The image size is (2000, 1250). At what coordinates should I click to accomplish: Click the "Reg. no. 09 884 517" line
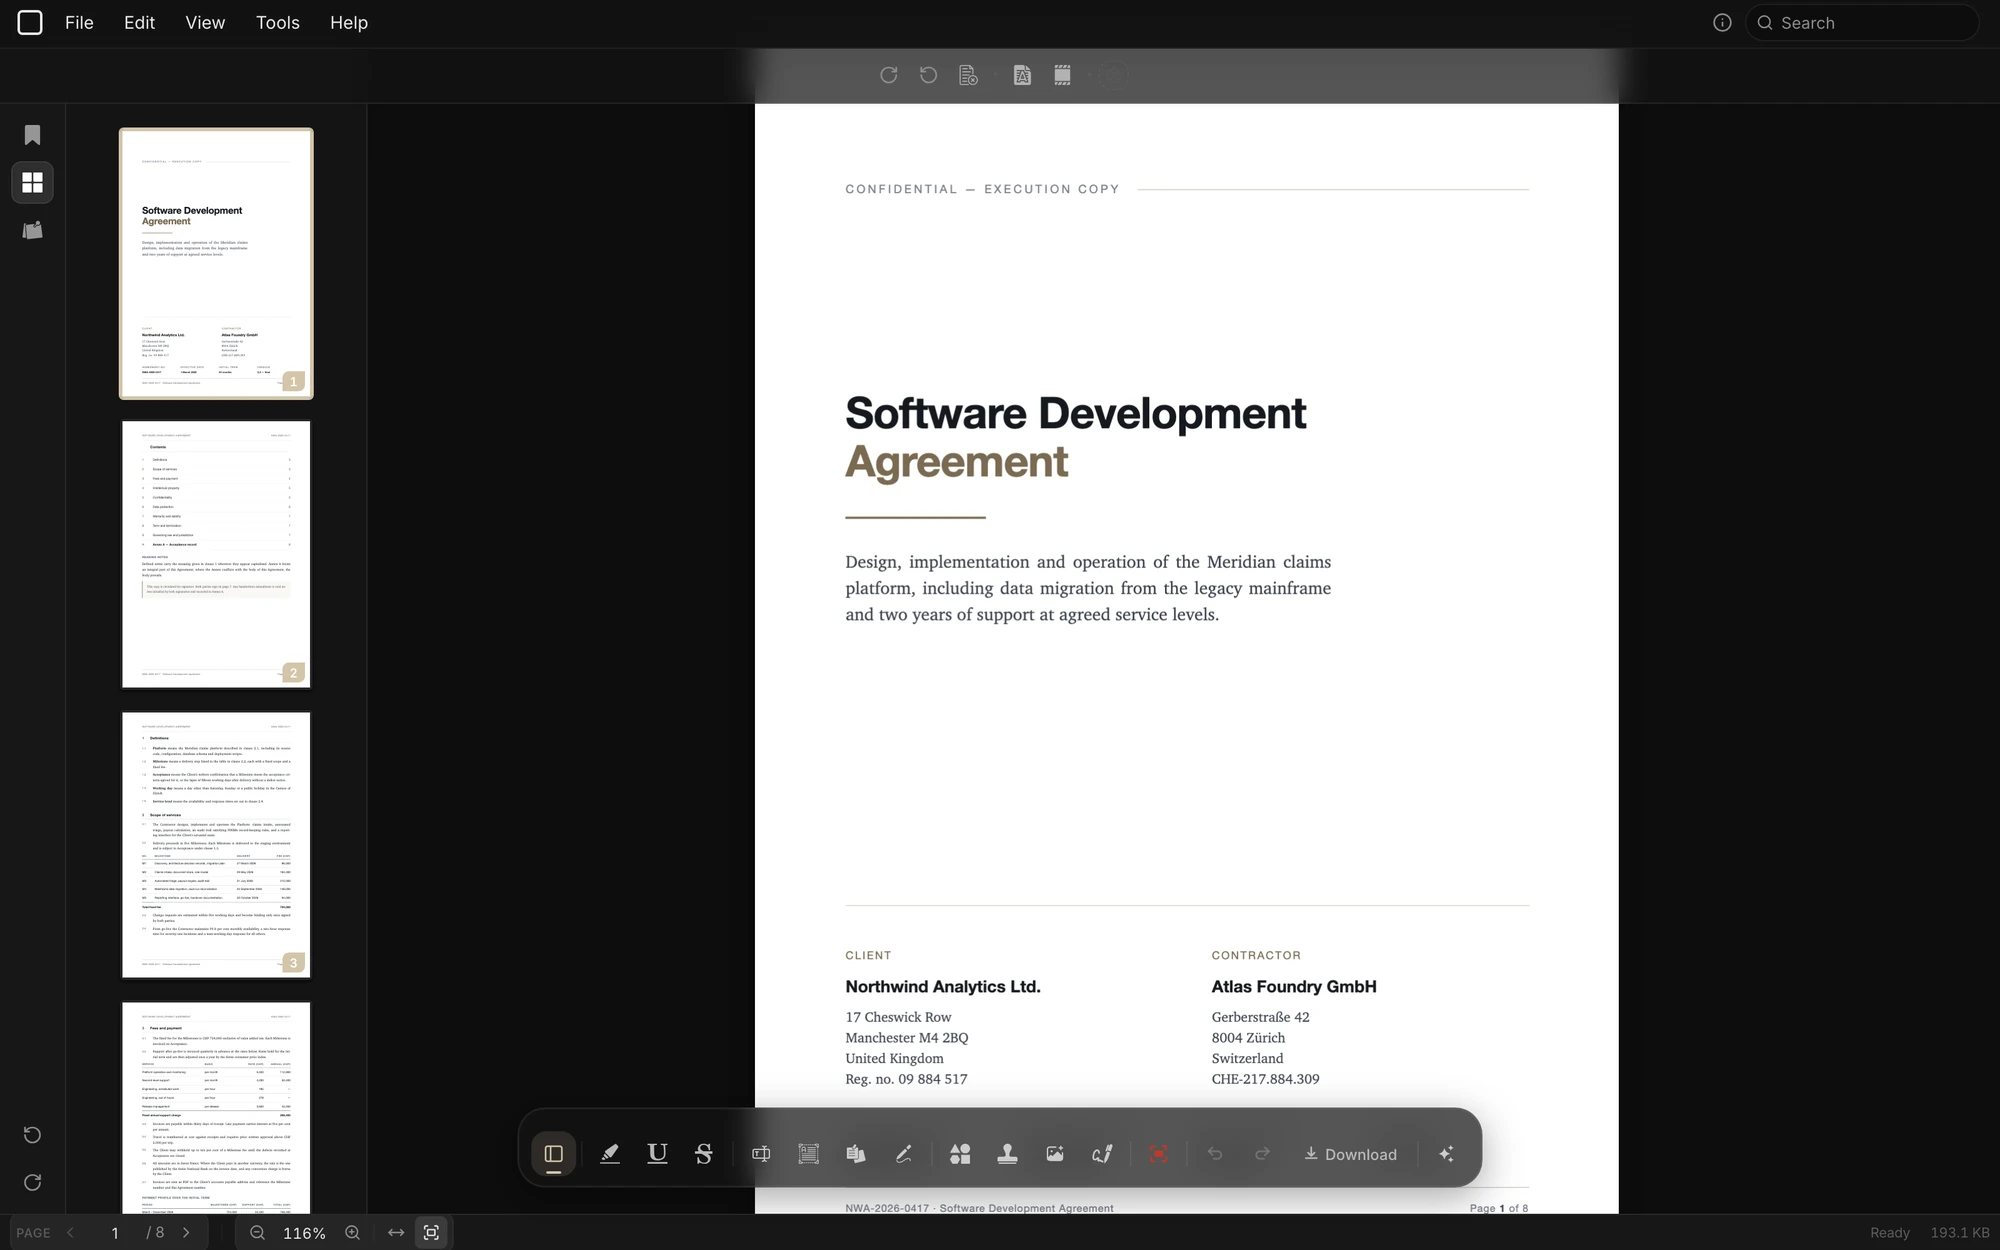(906, 1079)
